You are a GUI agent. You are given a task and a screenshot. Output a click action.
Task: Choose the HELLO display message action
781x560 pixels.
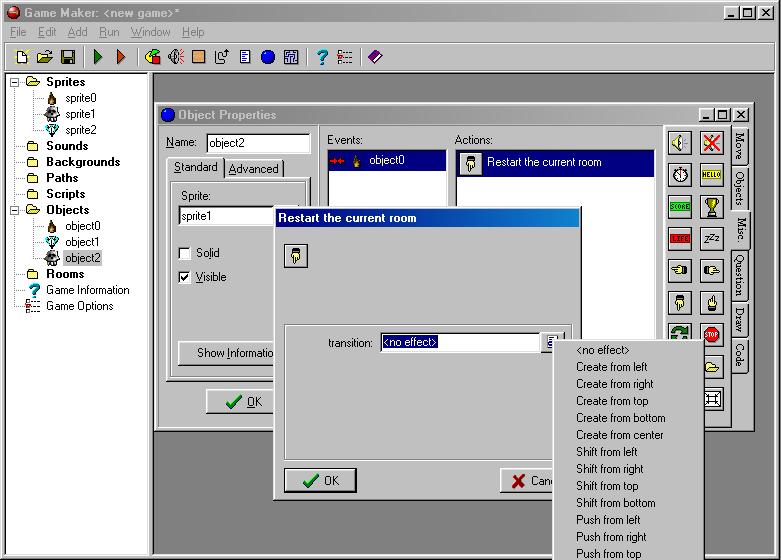(x=711, y=175)
